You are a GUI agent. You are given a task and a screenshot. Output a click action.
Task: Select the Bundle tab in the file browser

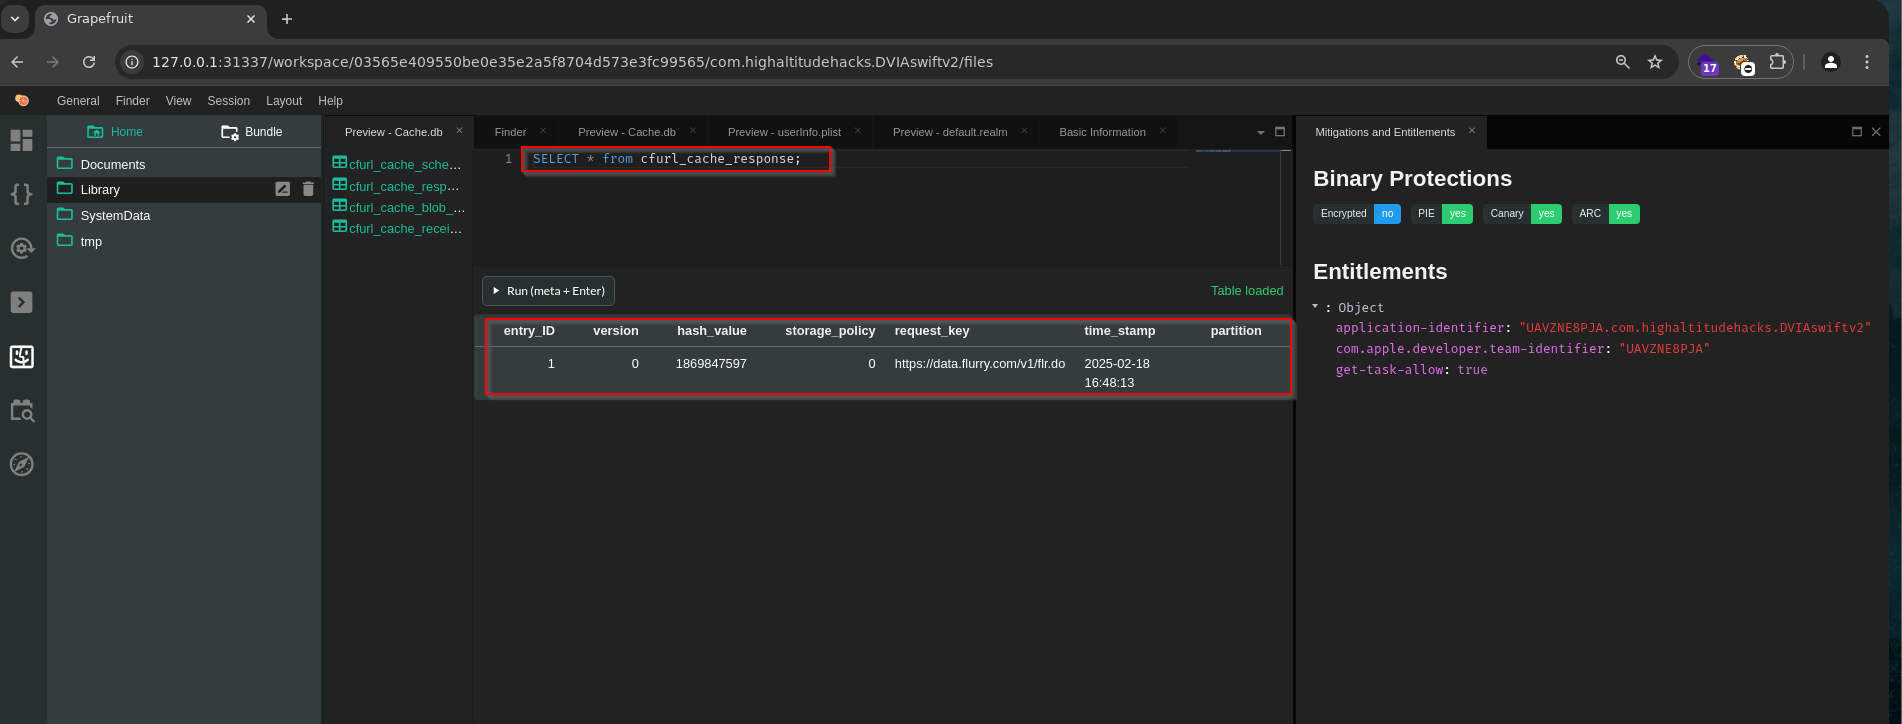[252, 132]
